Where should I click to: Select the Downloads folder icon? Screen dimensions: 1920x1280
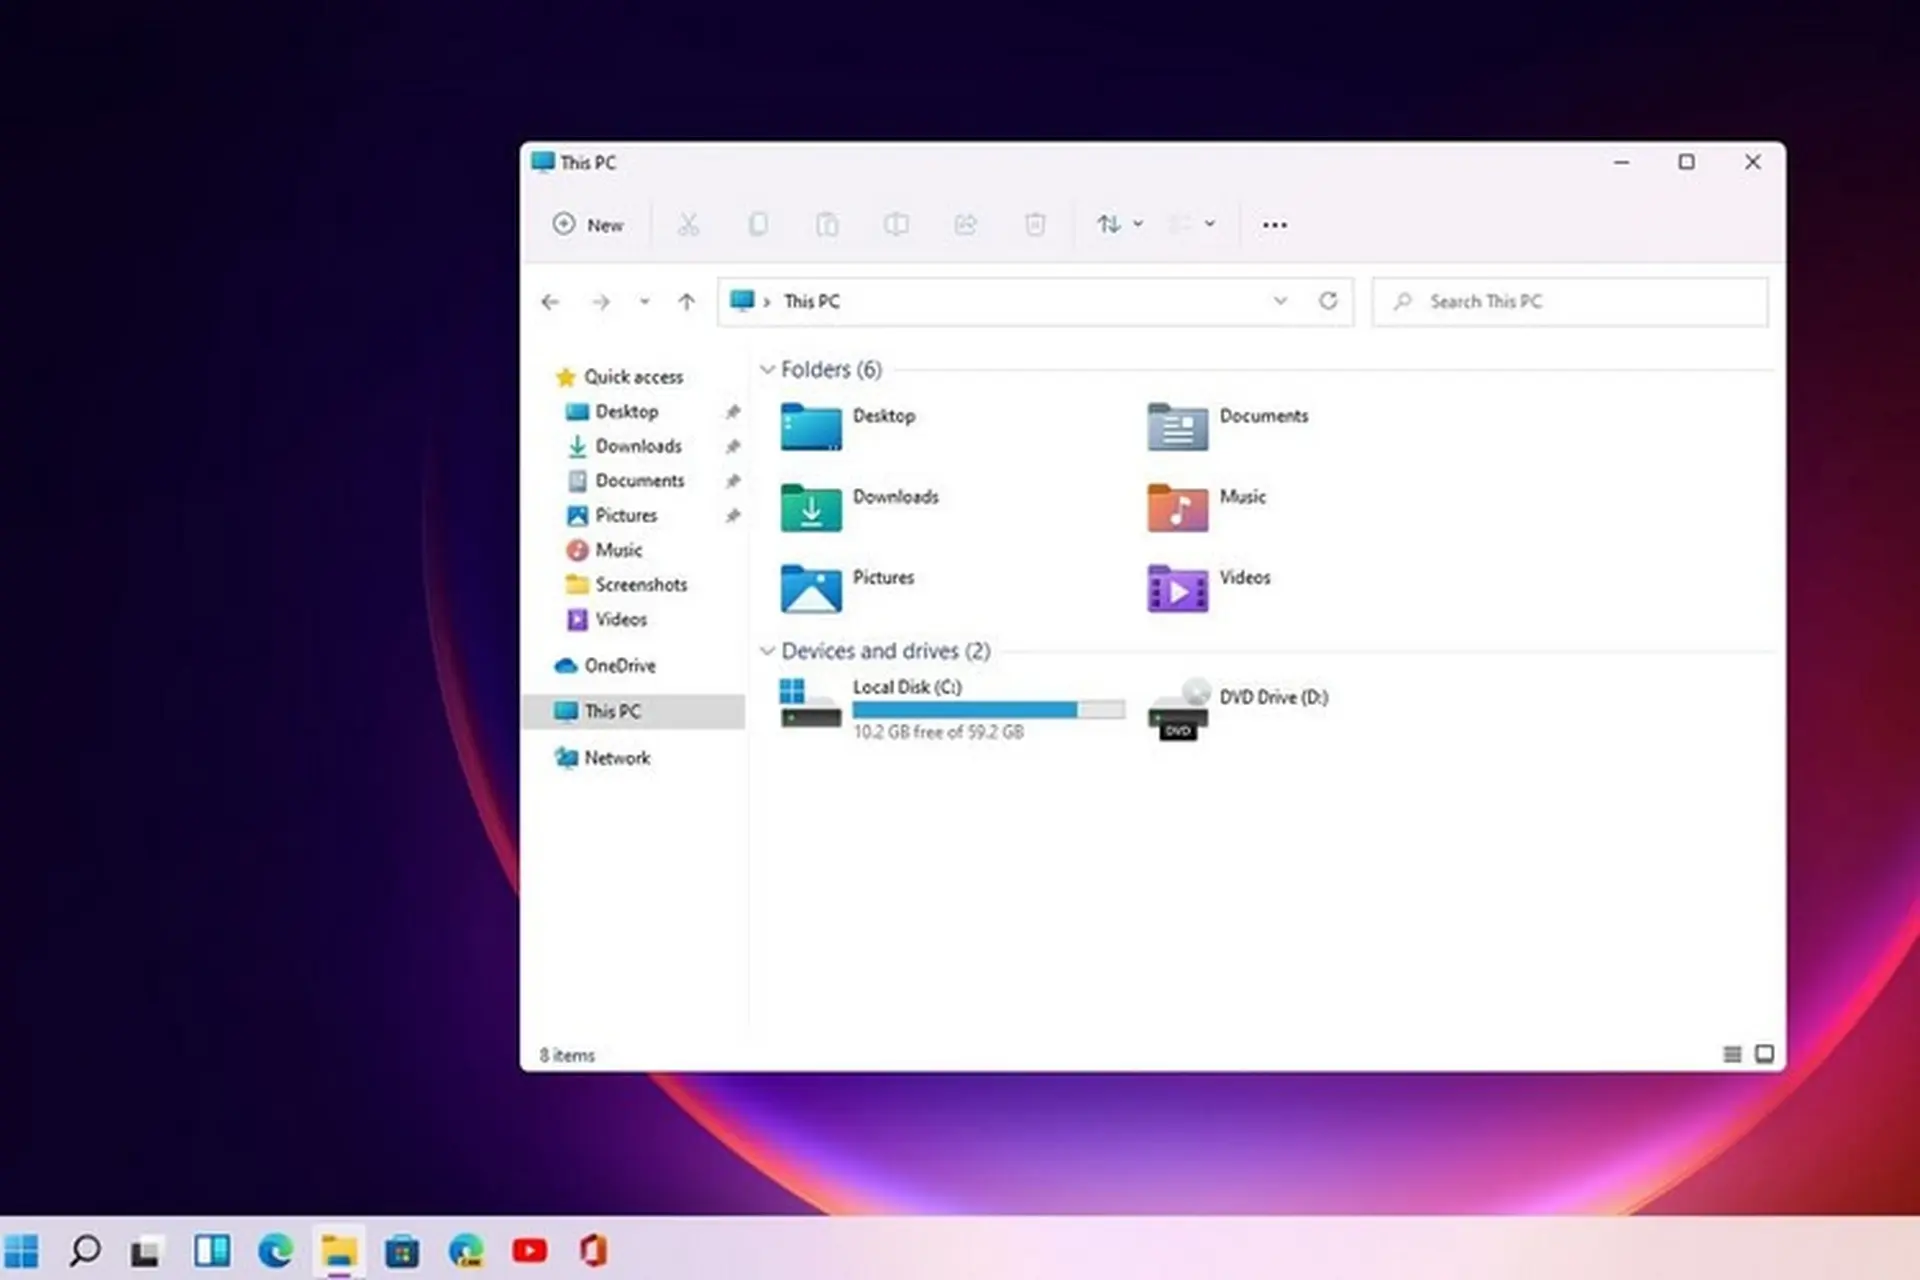[x=811, y=507]
